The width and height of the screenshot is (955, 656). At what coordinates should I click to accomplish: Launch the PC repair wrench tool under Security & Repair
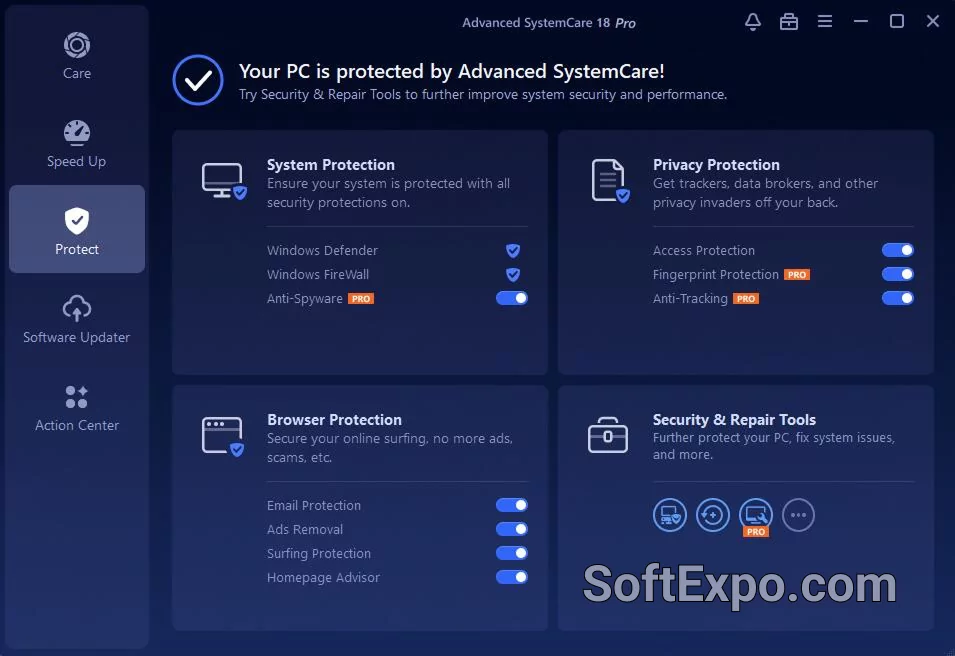click(755, 515)
